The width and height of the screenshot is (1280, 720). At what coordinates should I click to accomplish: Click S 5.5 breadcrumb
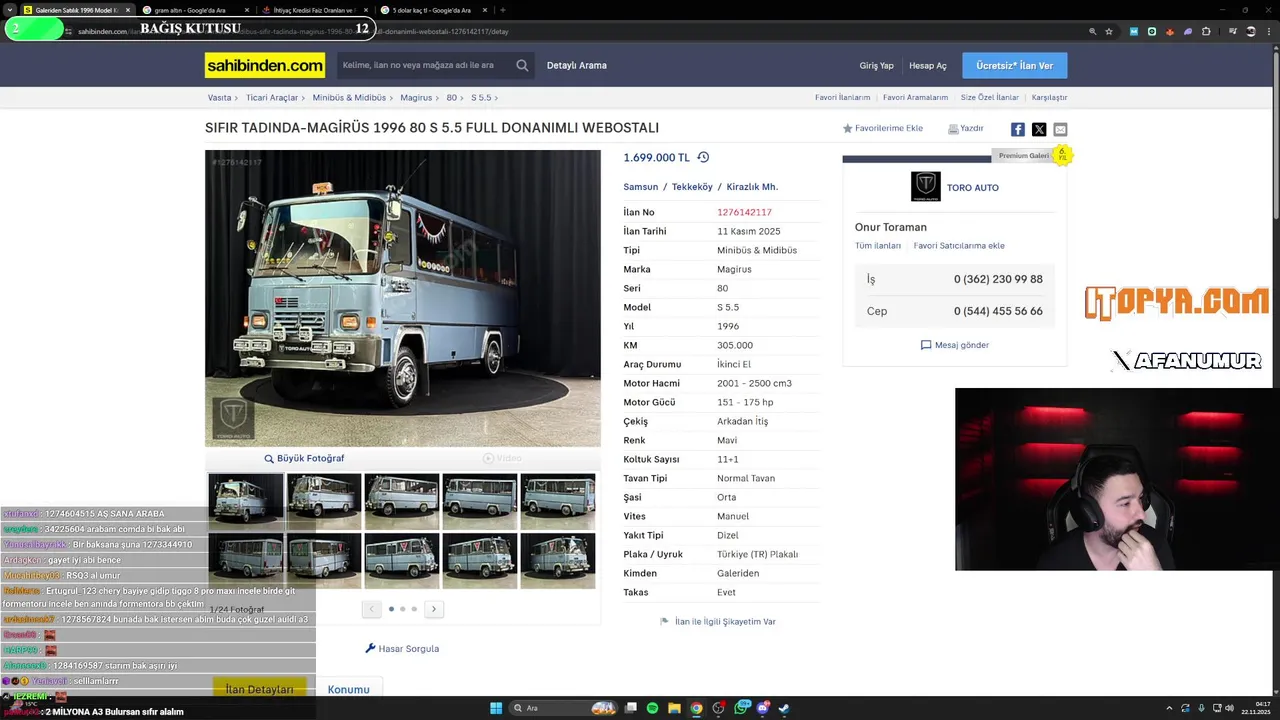click(481, 98)
